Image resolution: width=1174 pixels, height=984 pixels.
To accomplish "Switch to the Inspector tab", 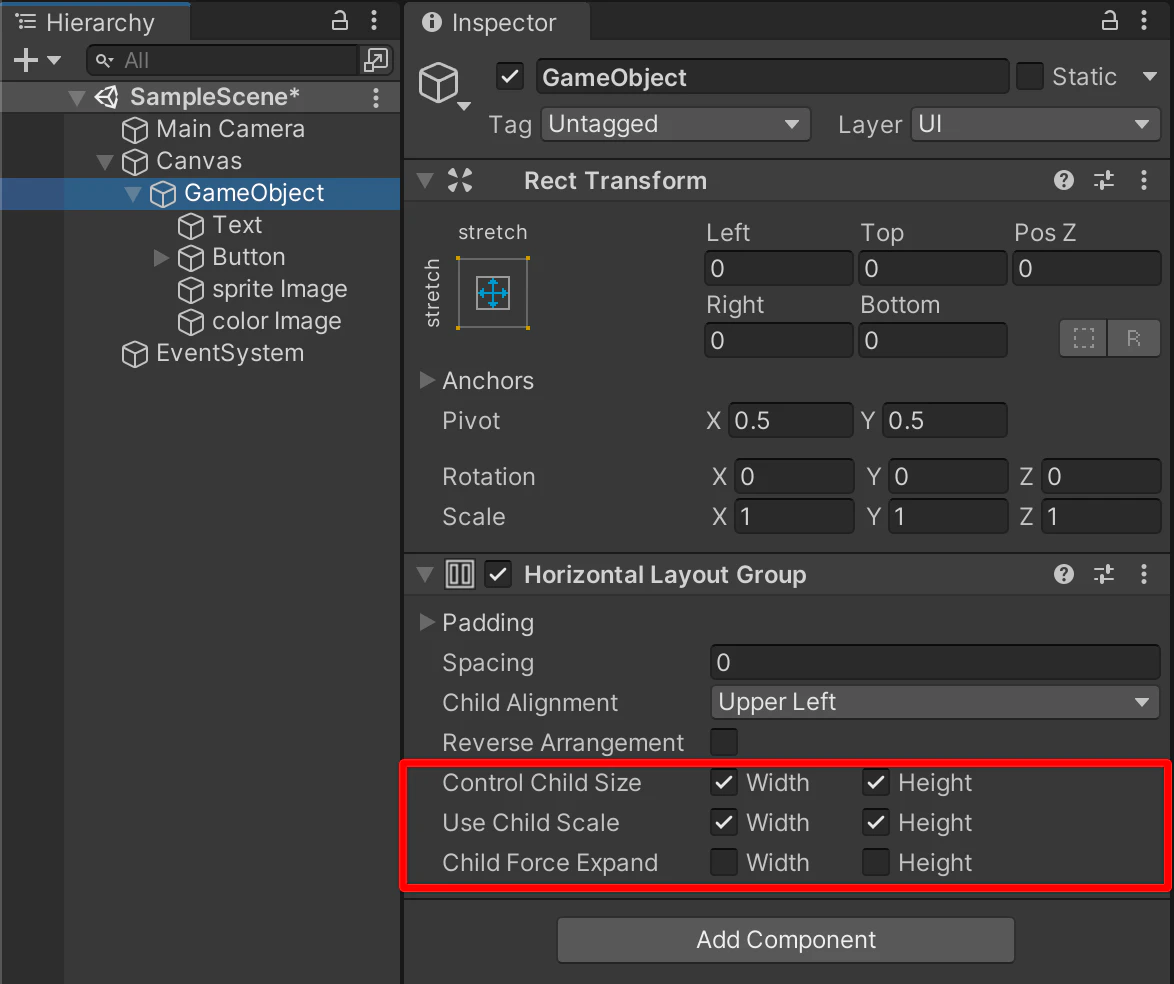I will 497,22.
